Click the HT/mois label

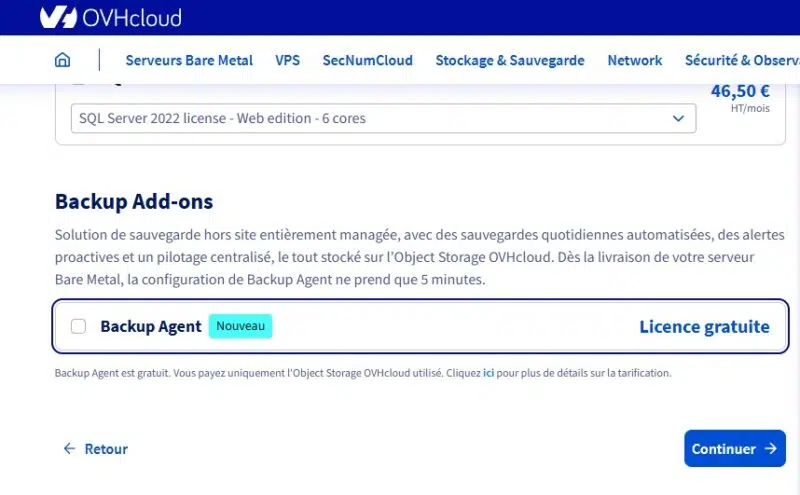pyautogui.click(x=750, y=108)
